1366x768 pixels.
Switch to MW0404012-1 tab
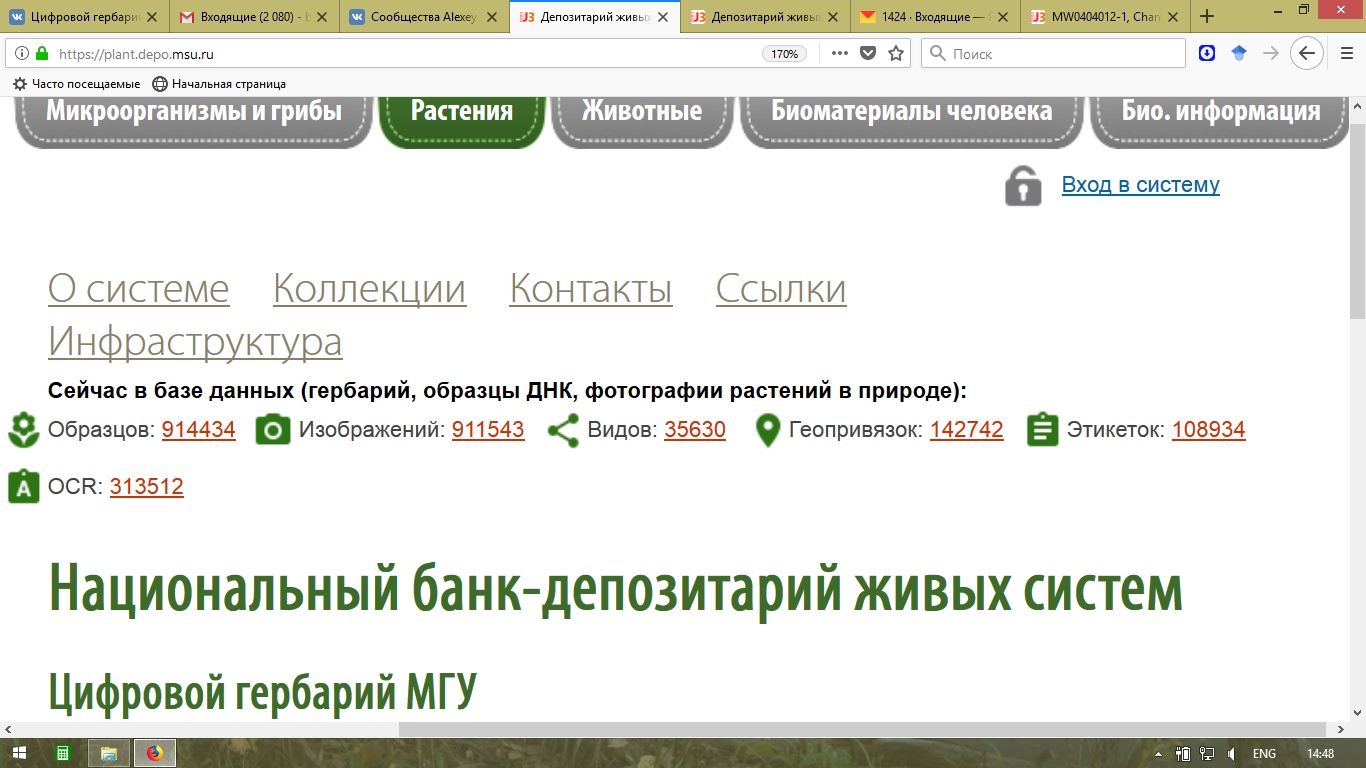1105,16
